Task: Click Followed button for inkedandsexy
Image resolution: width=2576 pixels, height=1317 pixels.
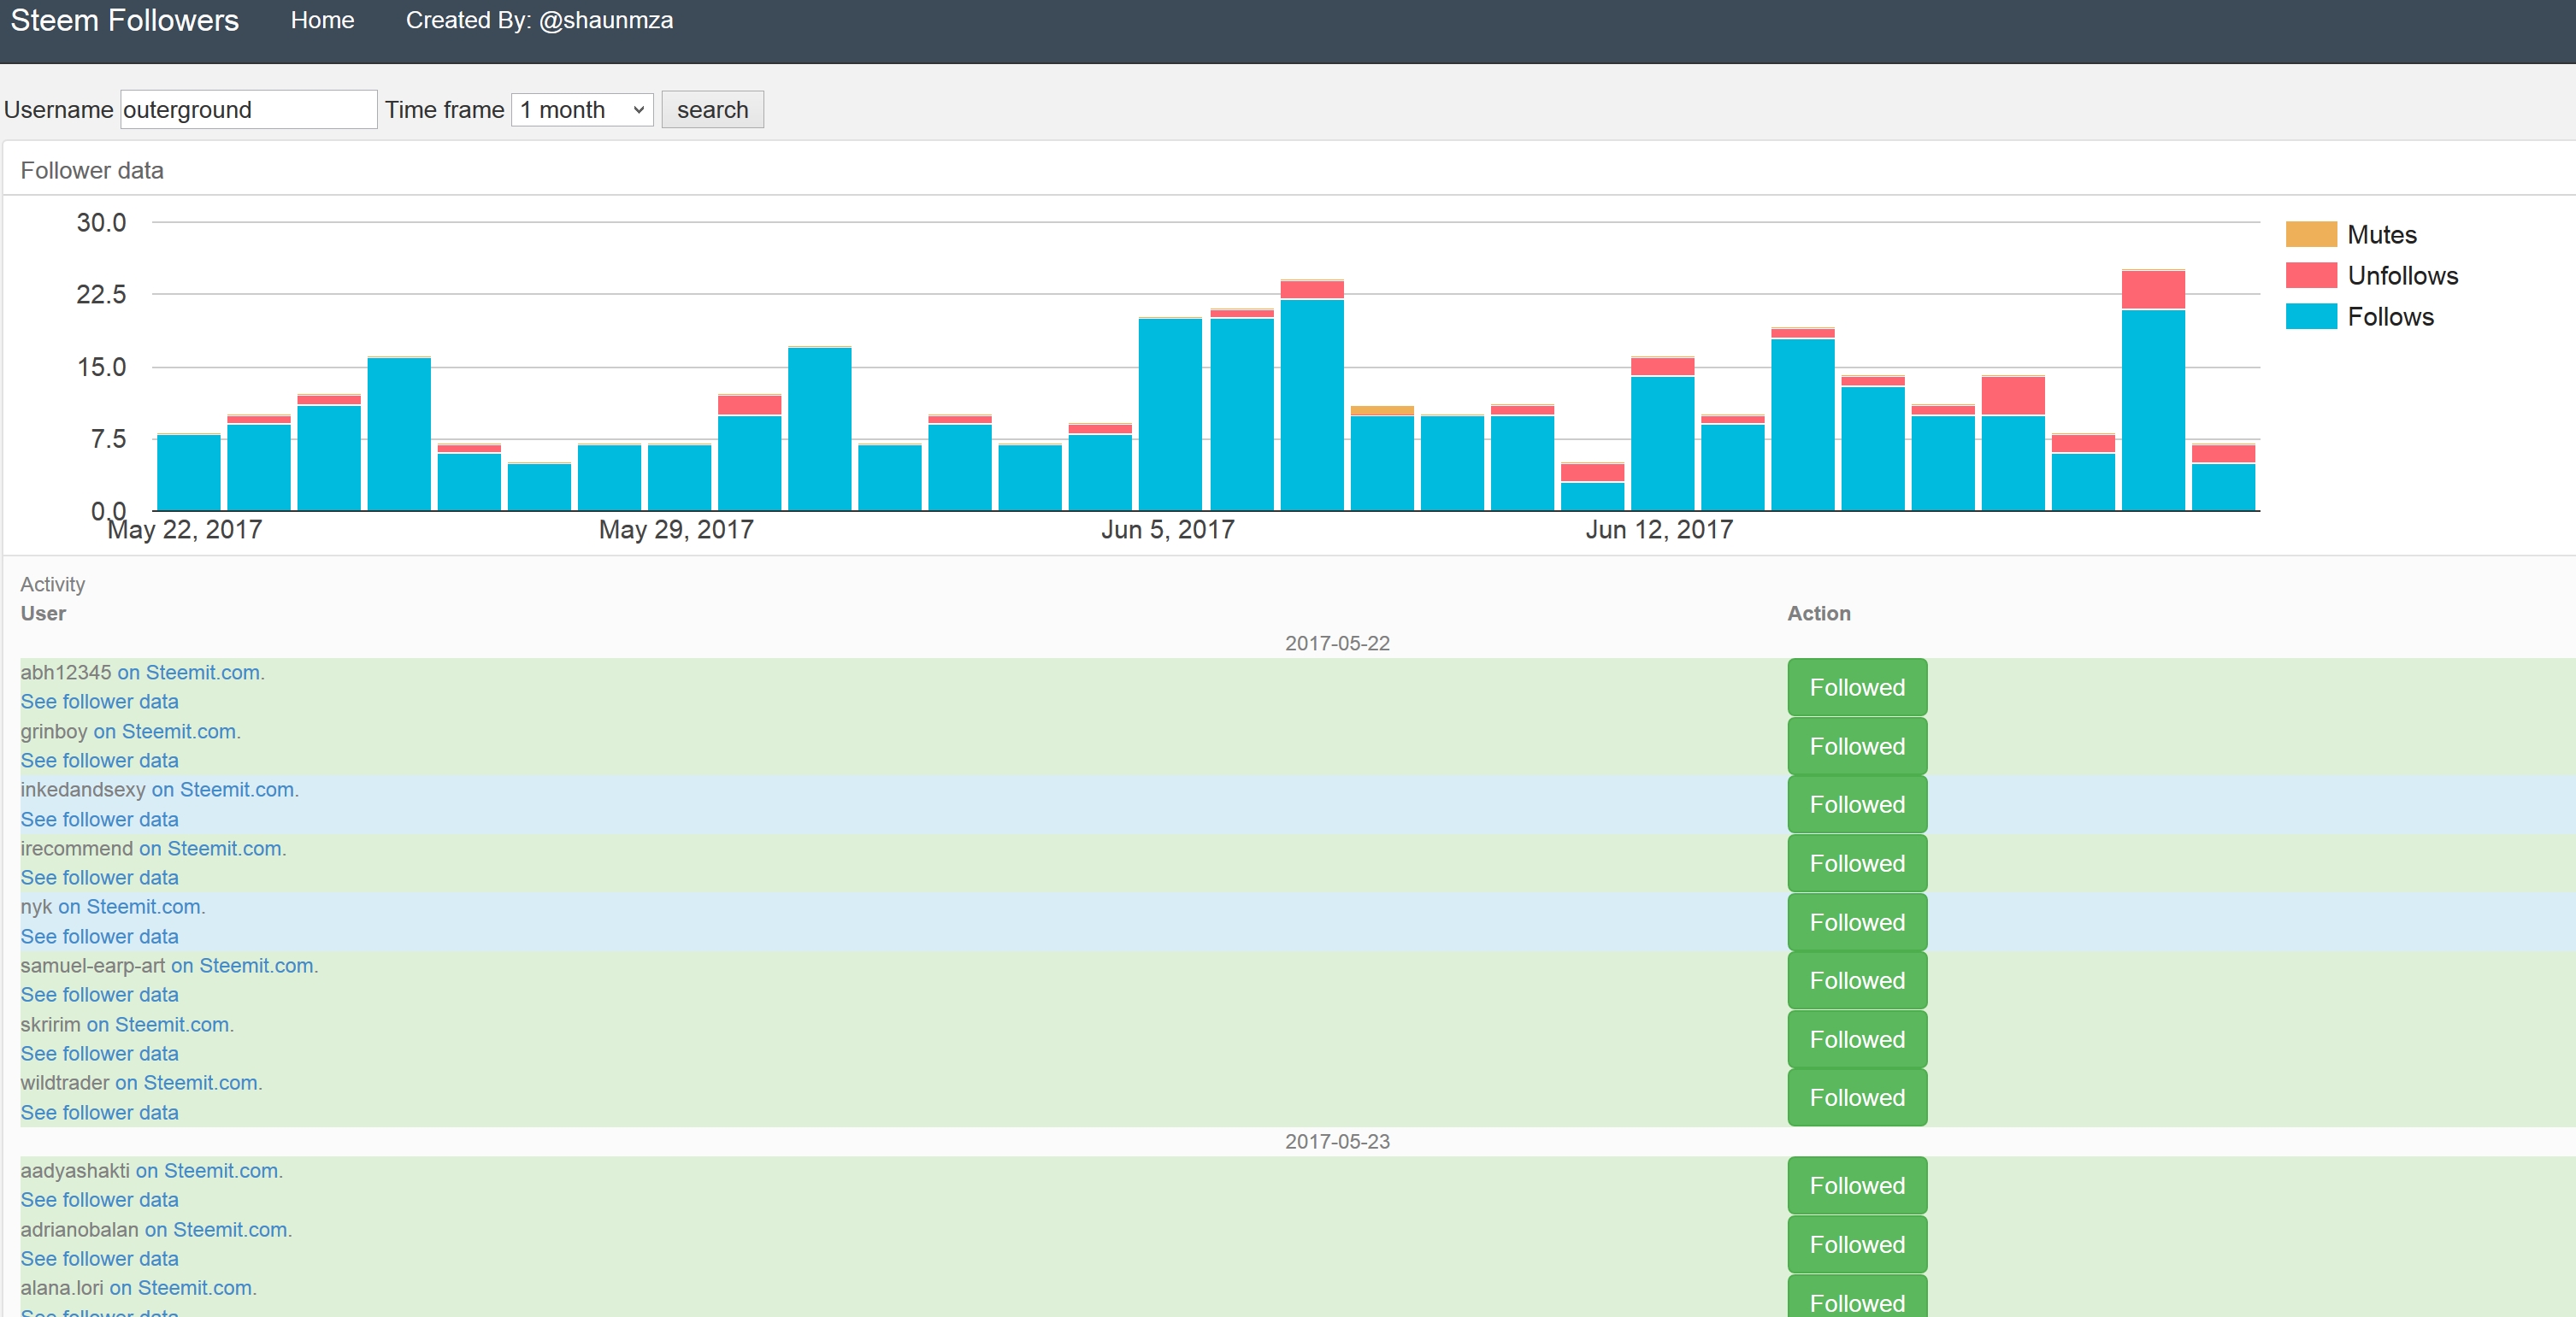Action: click(x=1857, y=804)
